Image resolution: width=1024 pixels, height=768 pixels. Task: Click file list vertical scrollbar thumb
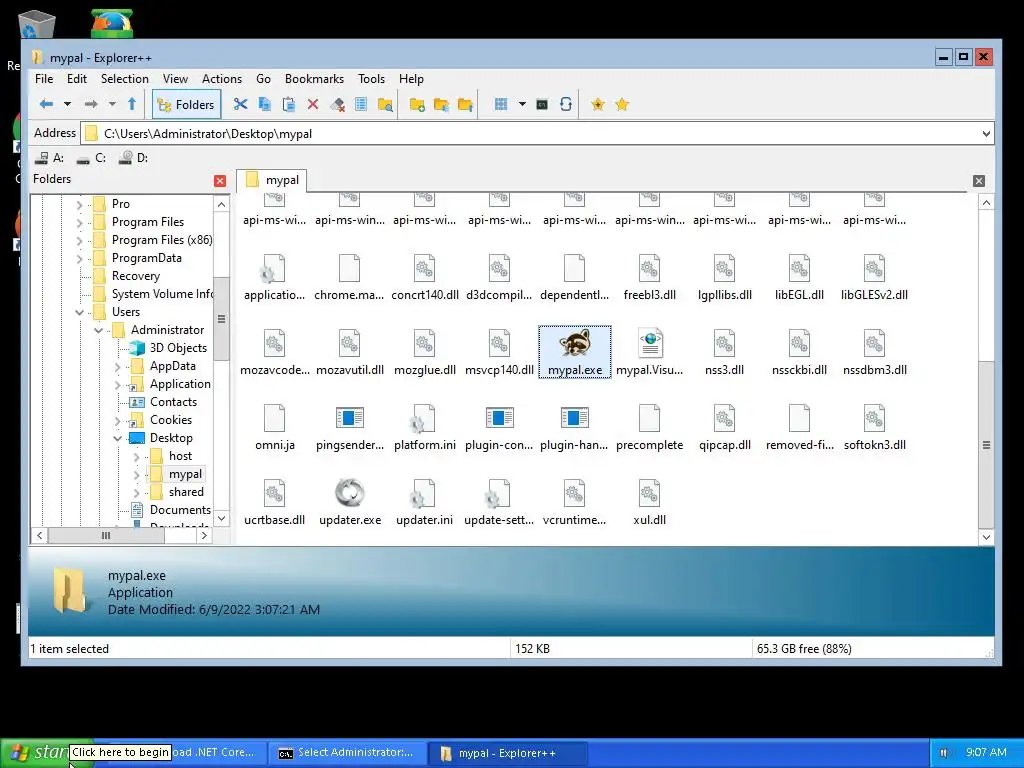click(986, 445)
